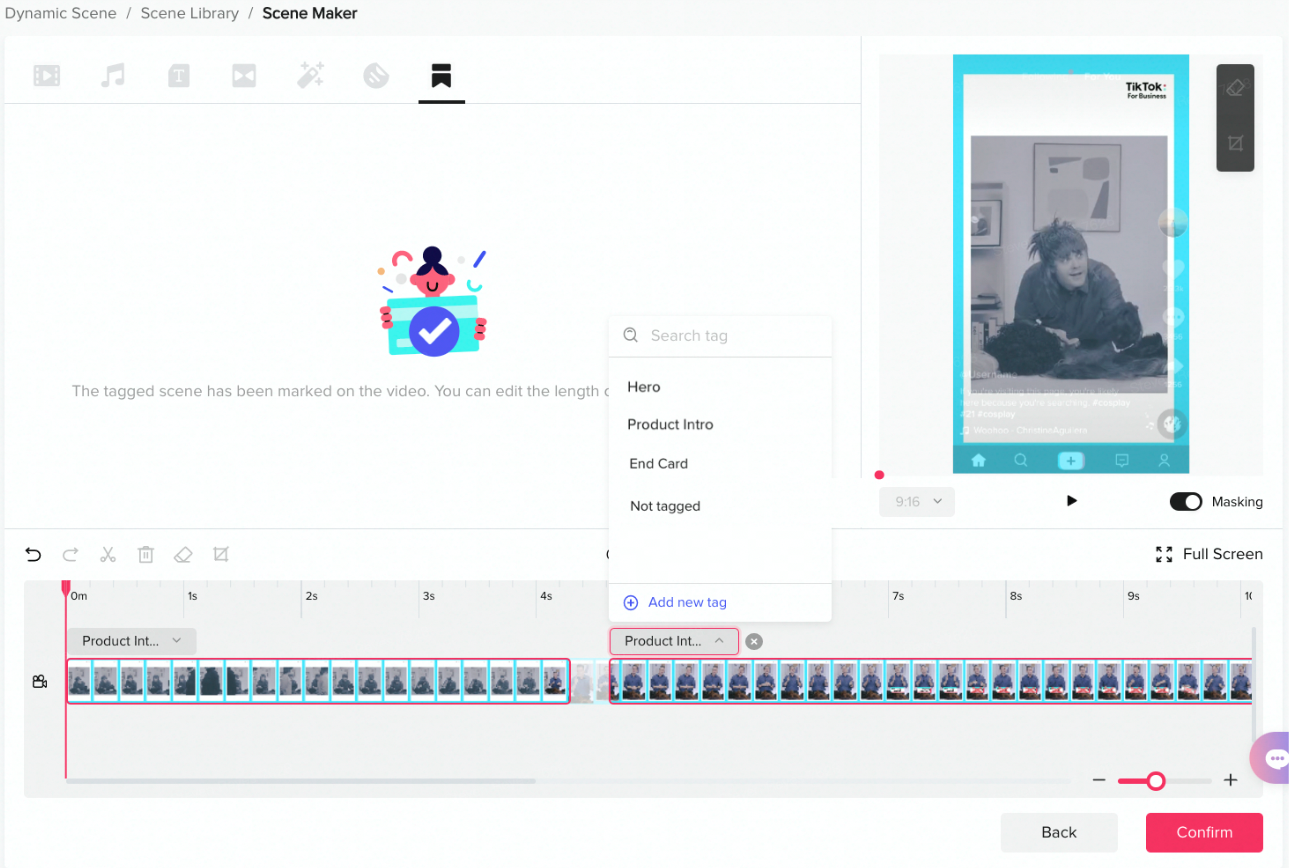This screenshot has width=1289, height=868.
Task: Switch to the bookmark Tags tab
Action: (x=441, y=75)
